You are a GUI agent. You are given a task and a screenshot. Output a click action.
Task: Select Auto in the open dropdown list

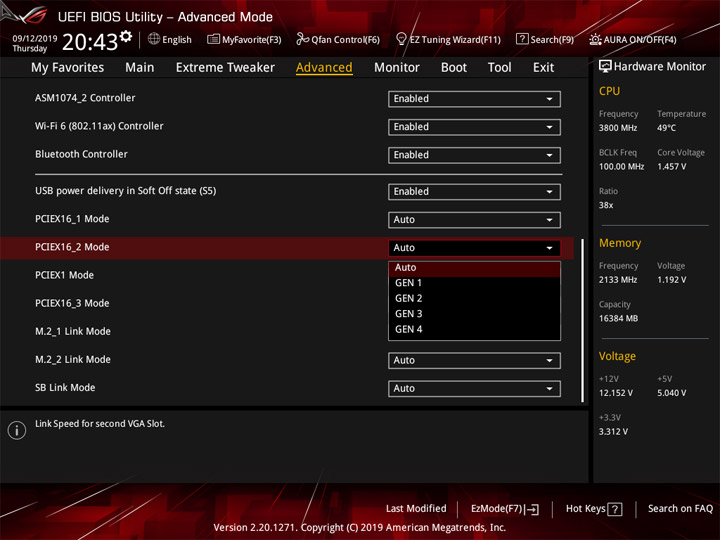[474, 268]
